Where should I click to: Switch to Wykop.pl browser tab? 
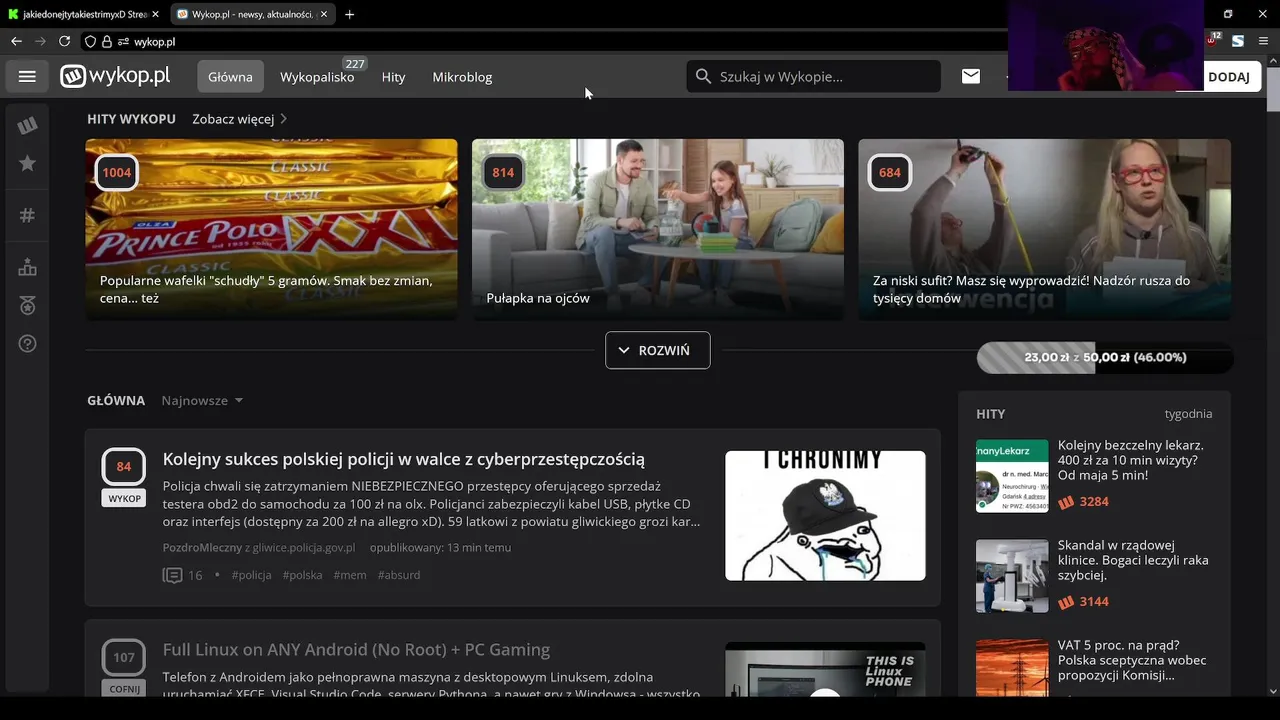click(x=252, y=14)
